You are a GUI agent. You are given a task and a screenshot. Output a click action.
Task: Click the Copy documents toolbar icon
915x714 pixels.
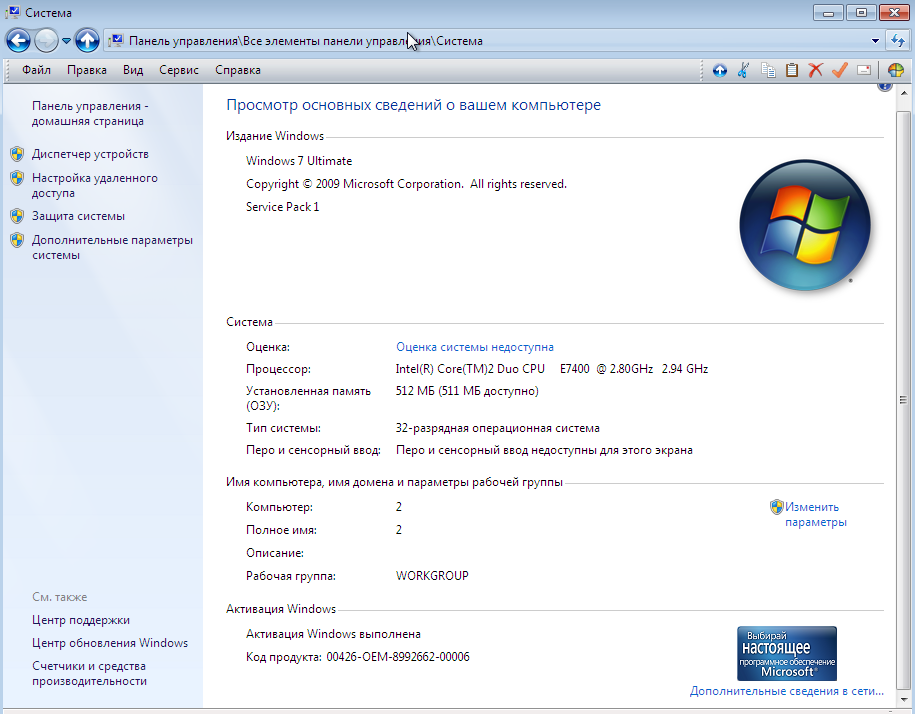coord(768,71)
